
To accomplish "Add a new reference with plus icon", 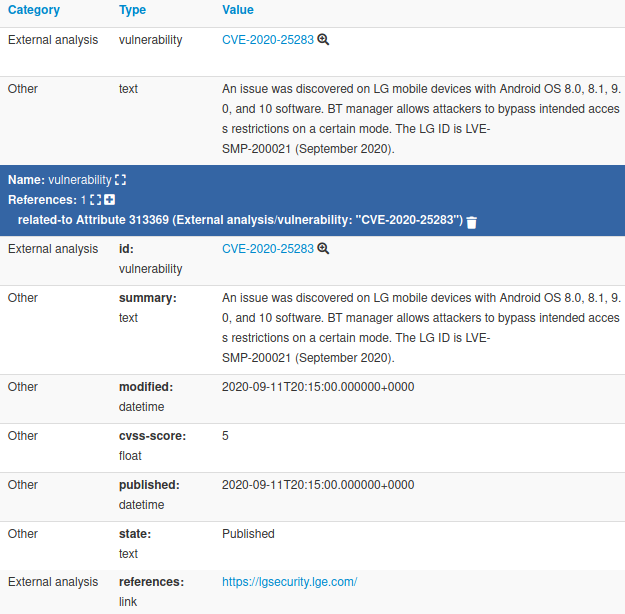I will (109, 200).
